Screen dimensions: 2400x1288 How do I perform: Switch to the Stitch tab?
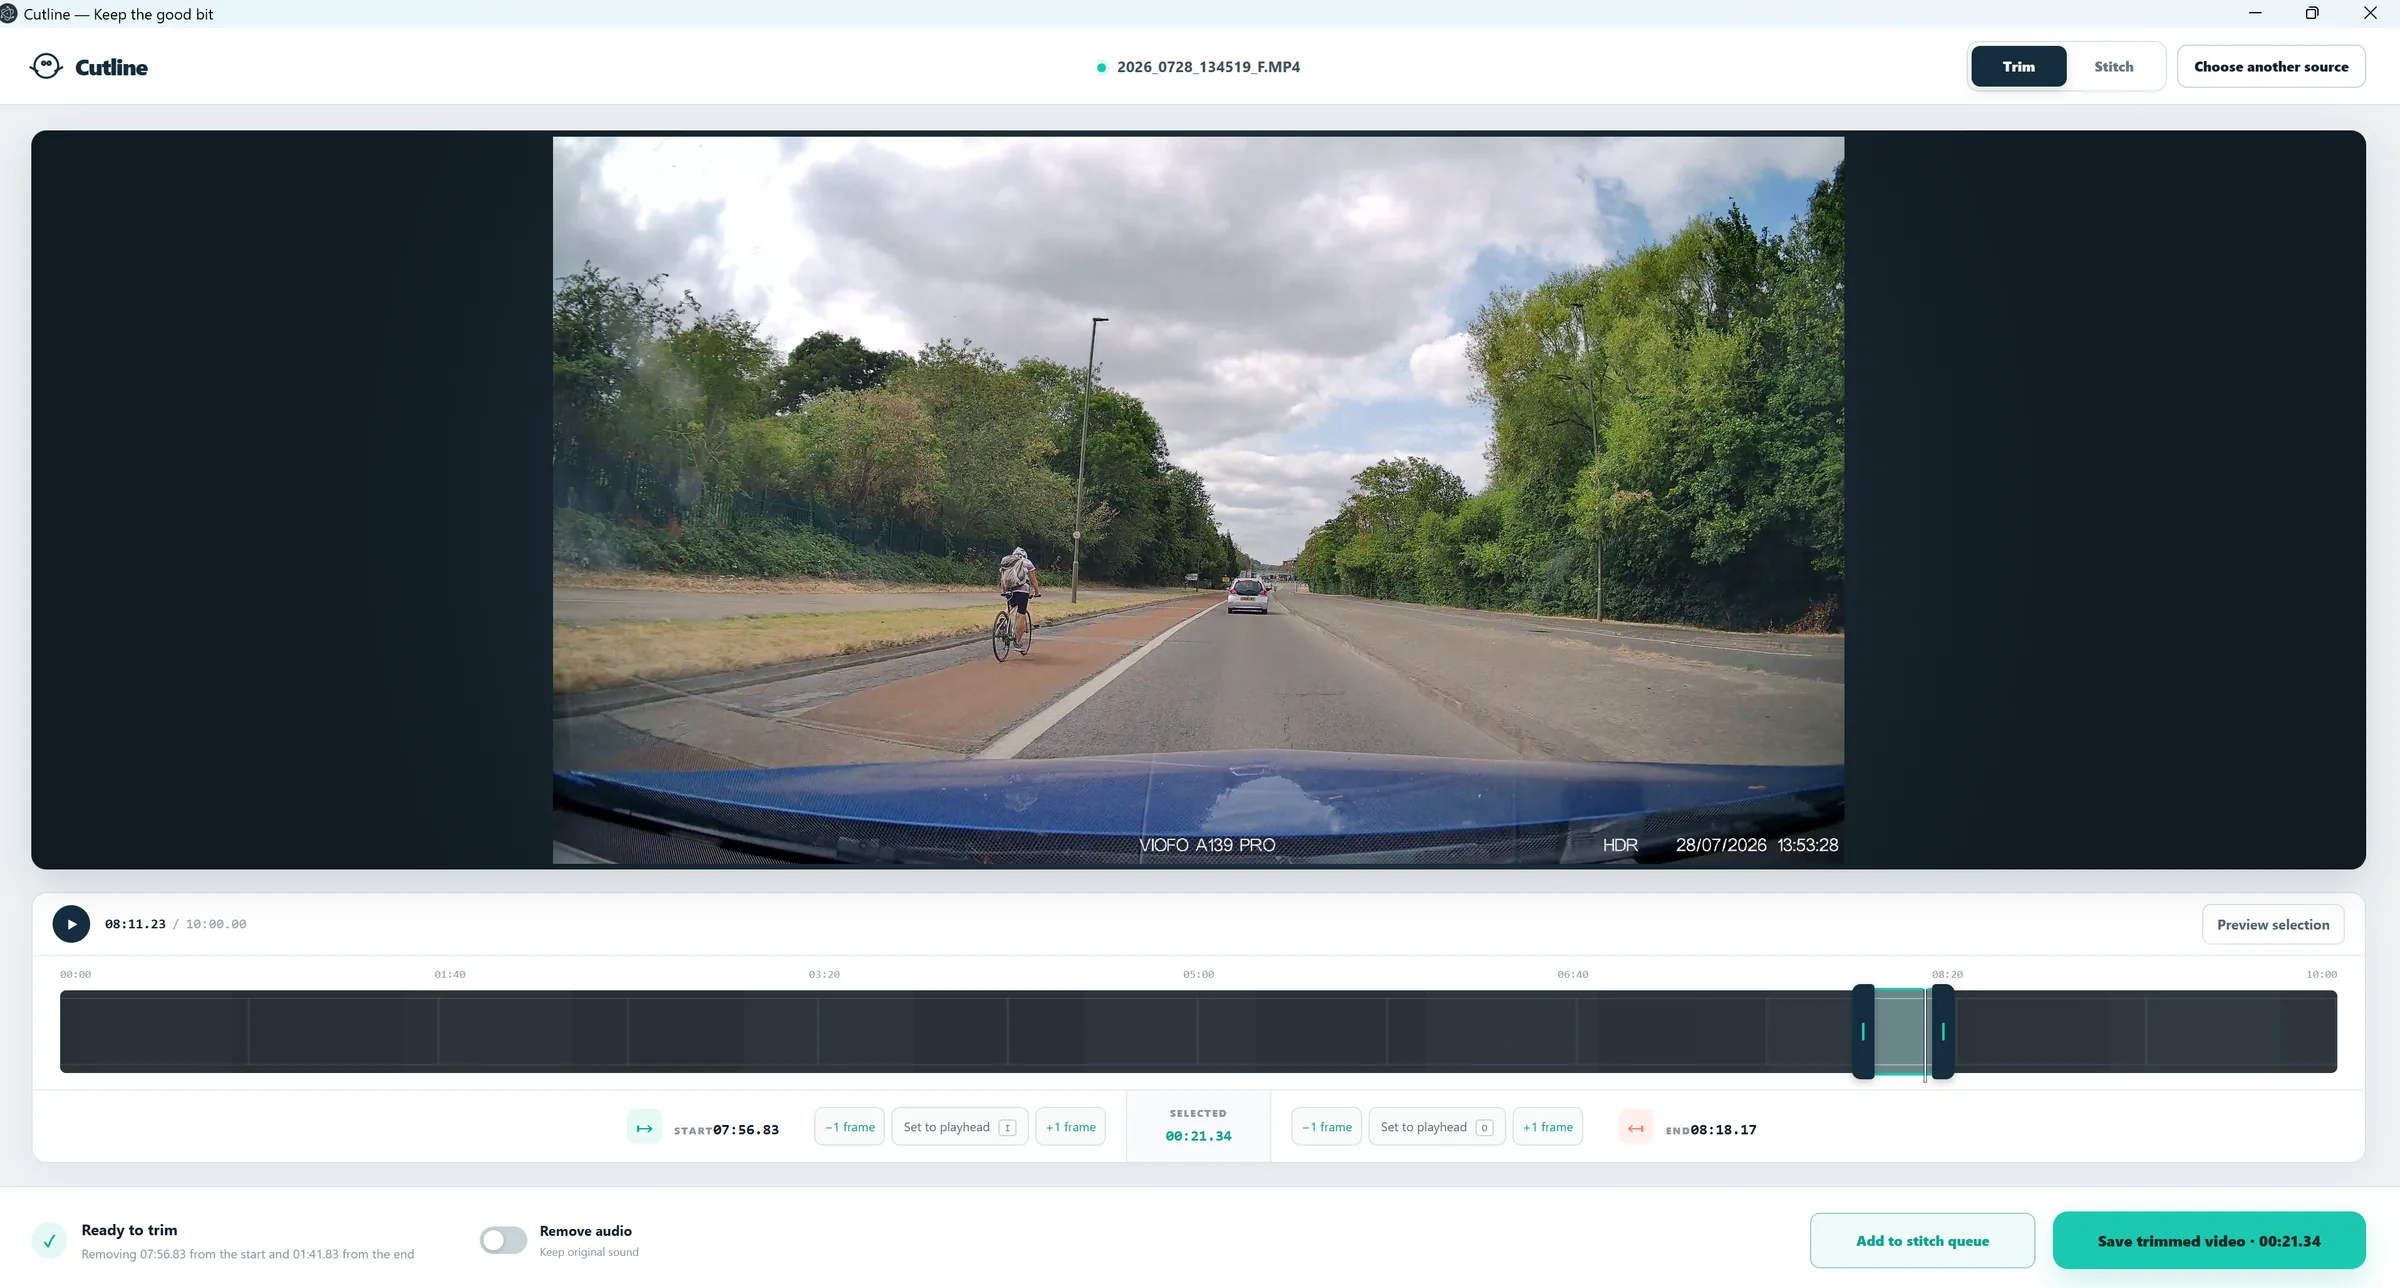click(x=2113, y=66)
